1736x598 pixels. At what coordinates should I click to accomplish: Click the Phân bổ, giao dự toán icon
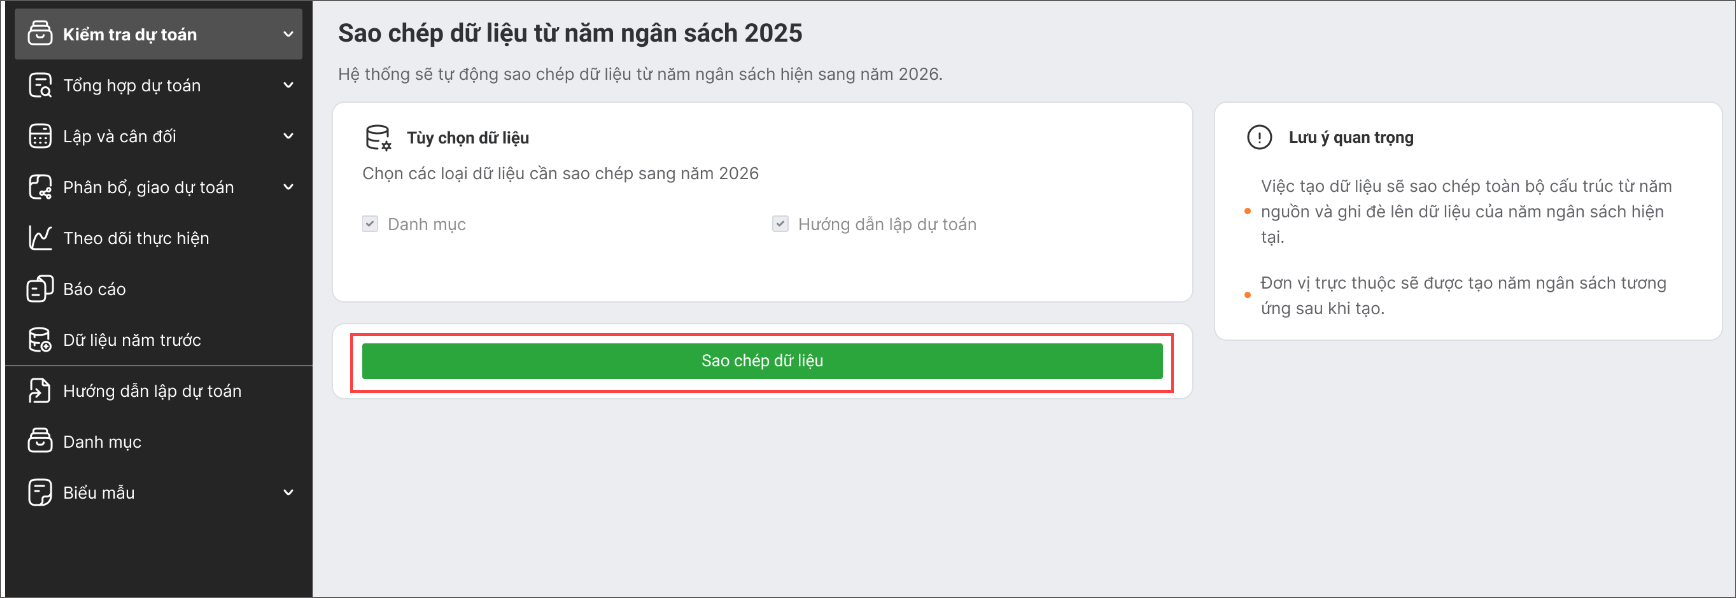(x=40, y=187)
